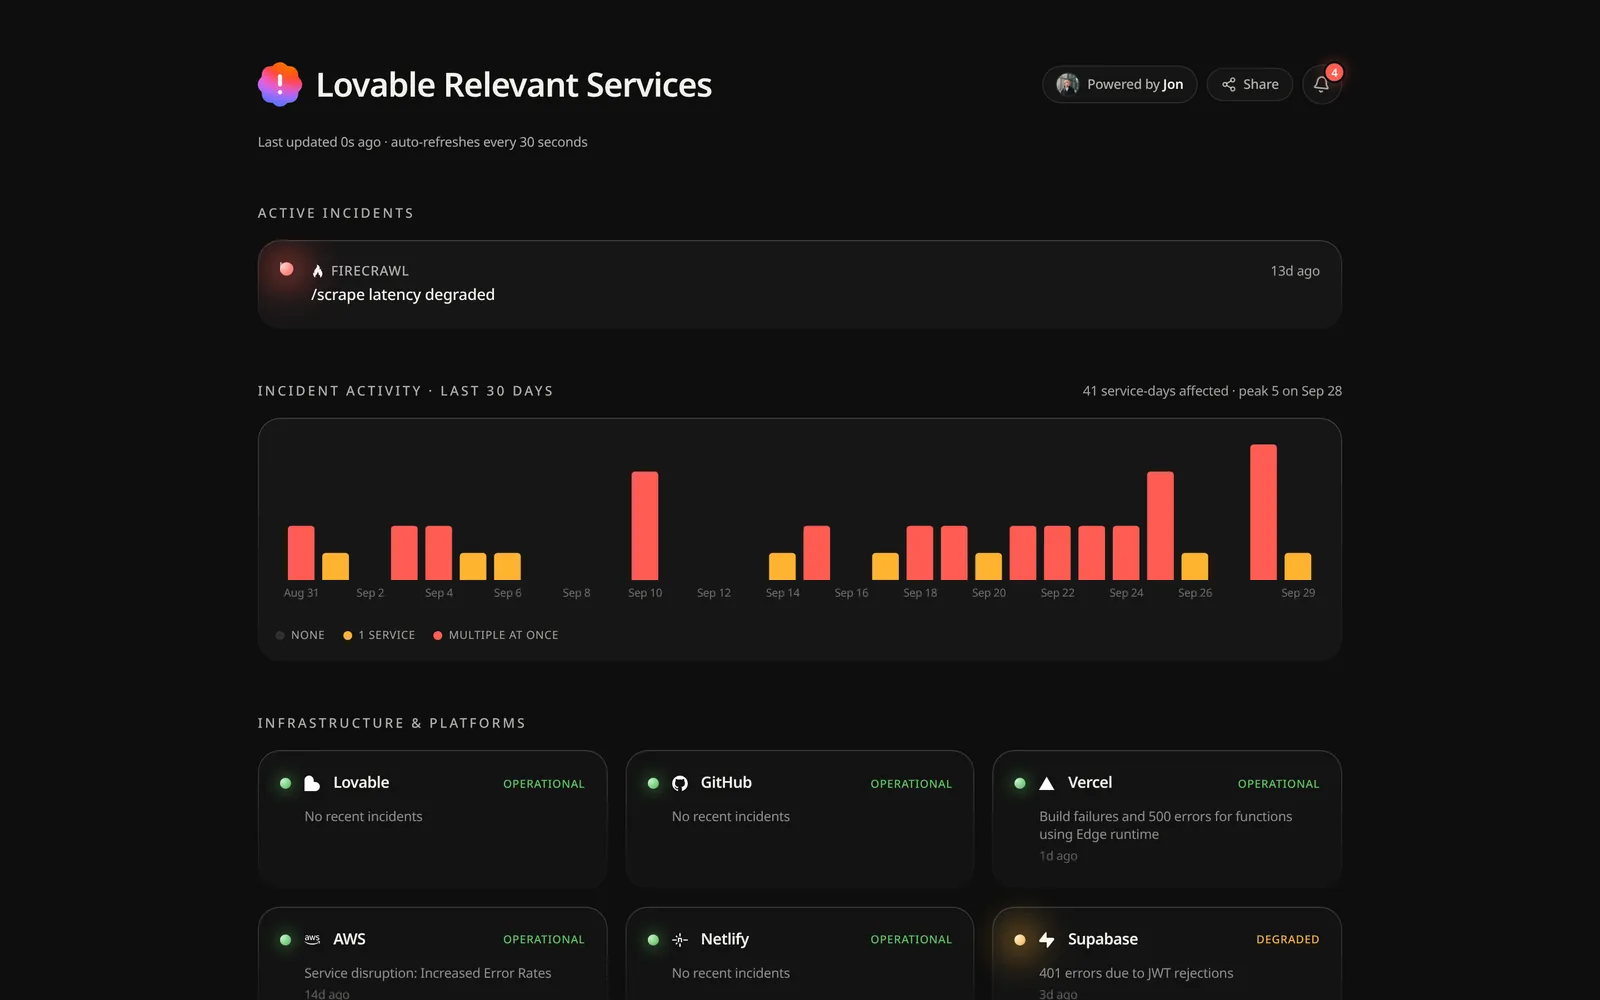Screen dimensions: 1600x1000
Task: Select the Sep 25 tall red chart bar
Action: pos(1160,526)
